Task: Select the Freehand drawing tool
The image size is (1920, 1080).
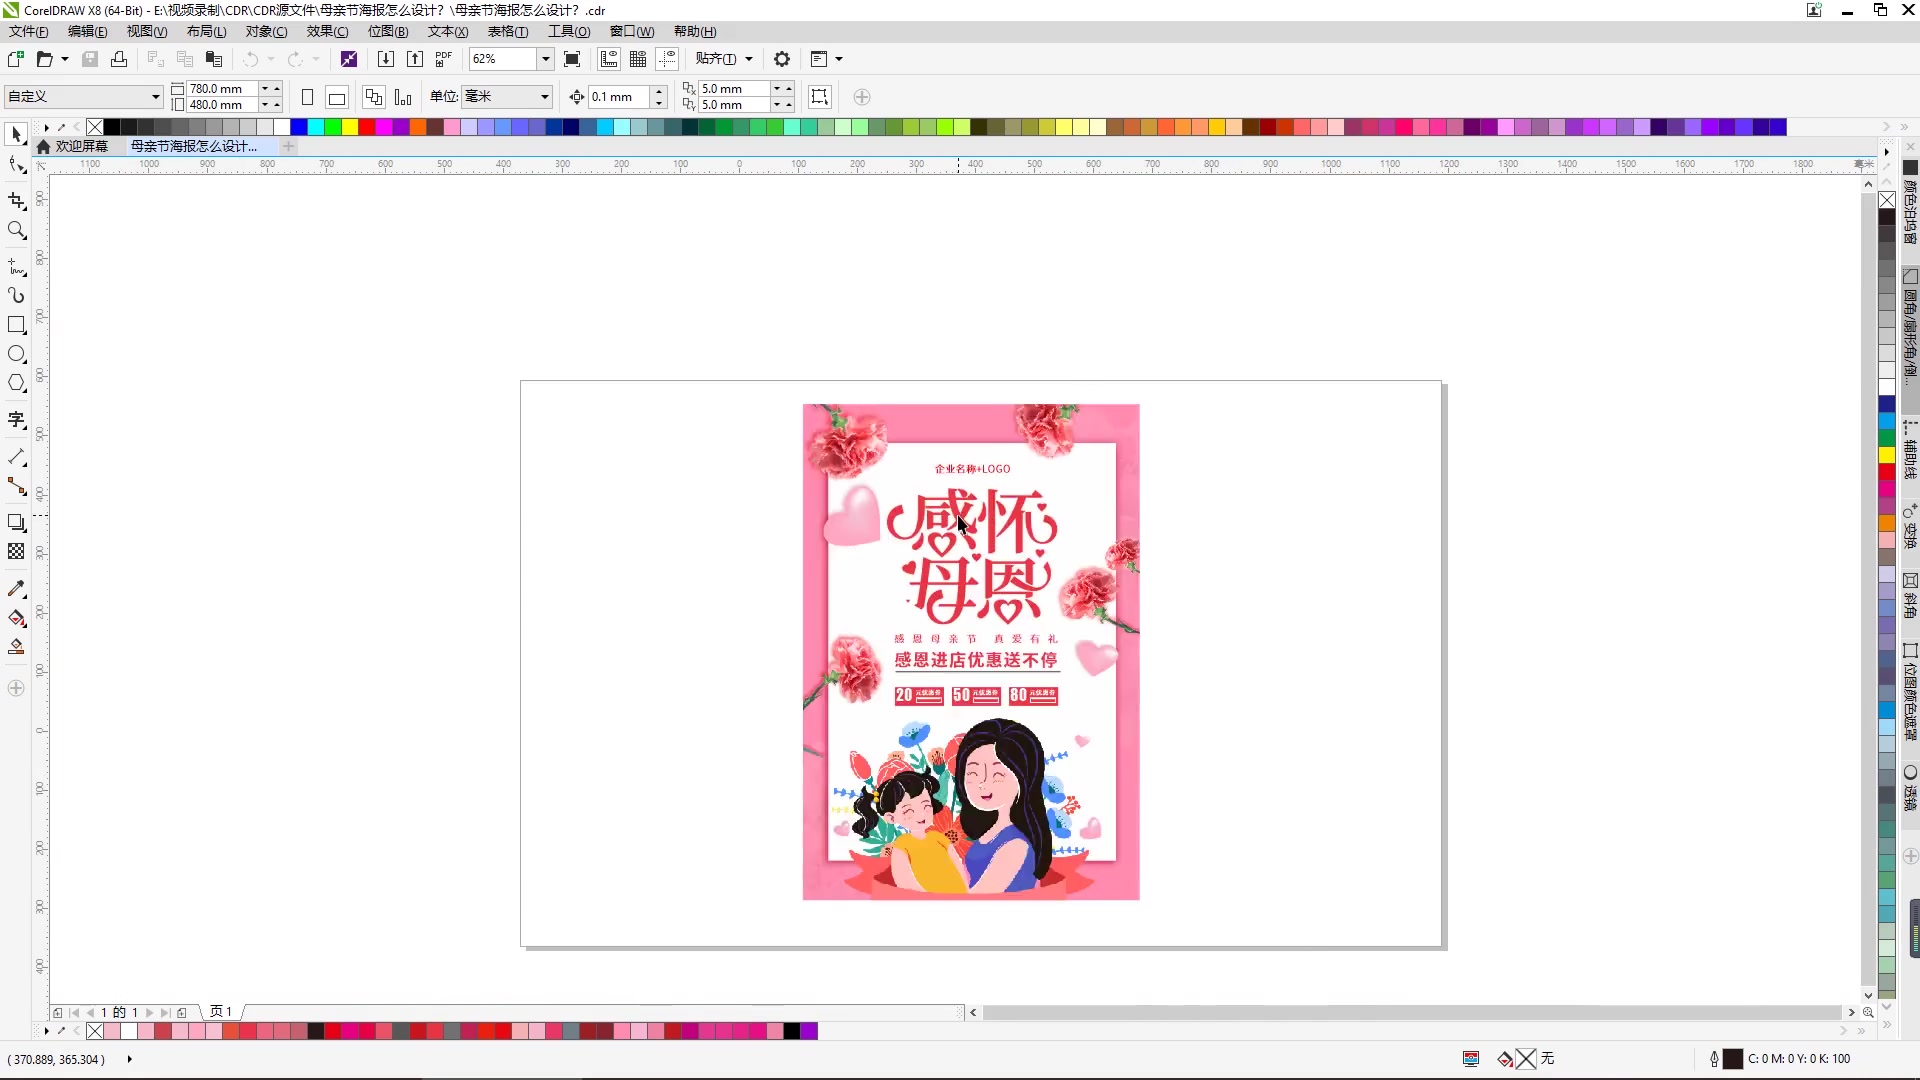Action: [x=16, y=267]
